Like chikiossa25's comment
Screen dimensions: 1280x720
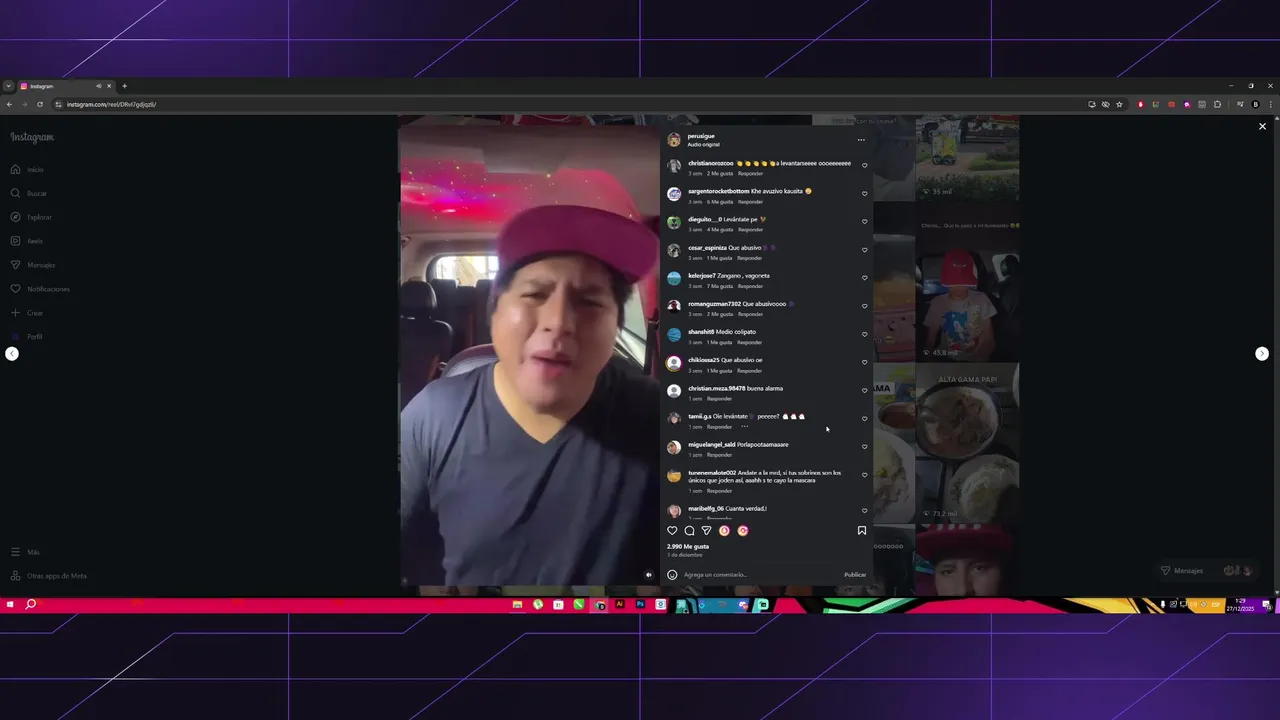(x=865, y=362)
